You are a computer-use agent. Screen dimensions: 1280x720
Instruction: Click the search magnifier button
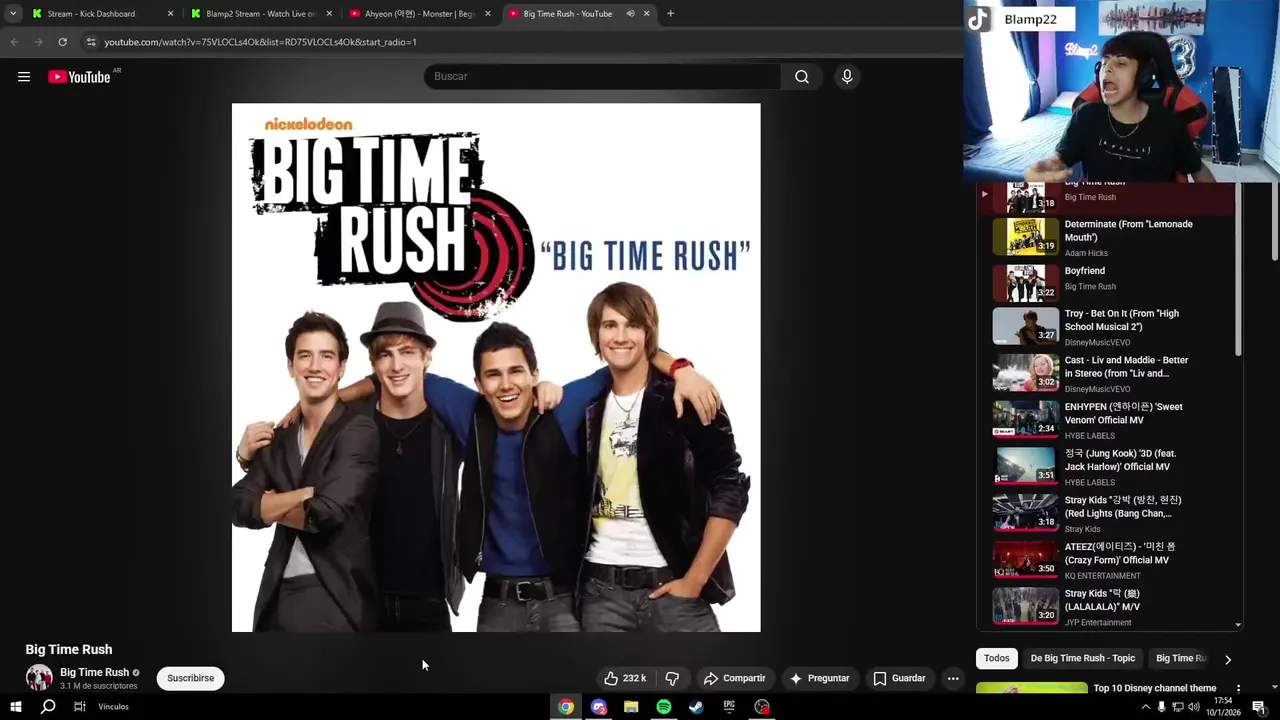pyautogui.click(x=802, y=77)
